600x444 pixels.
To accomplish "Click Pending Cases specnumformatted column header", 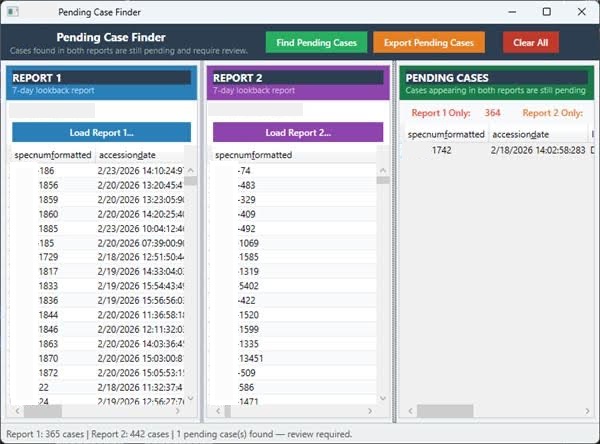I will pos(446,134).
